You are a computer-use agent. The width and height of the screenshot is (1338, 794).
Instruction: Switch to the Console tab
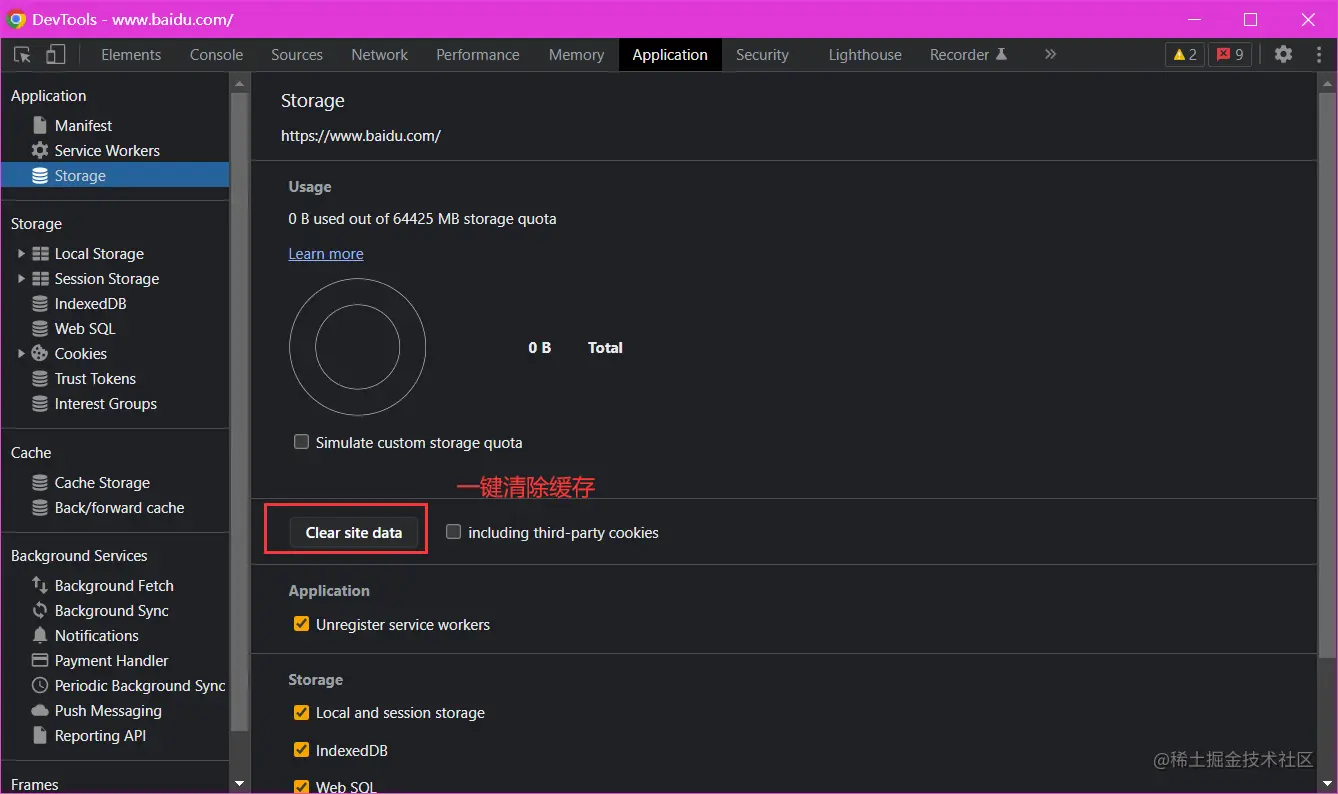pos(217,55)
